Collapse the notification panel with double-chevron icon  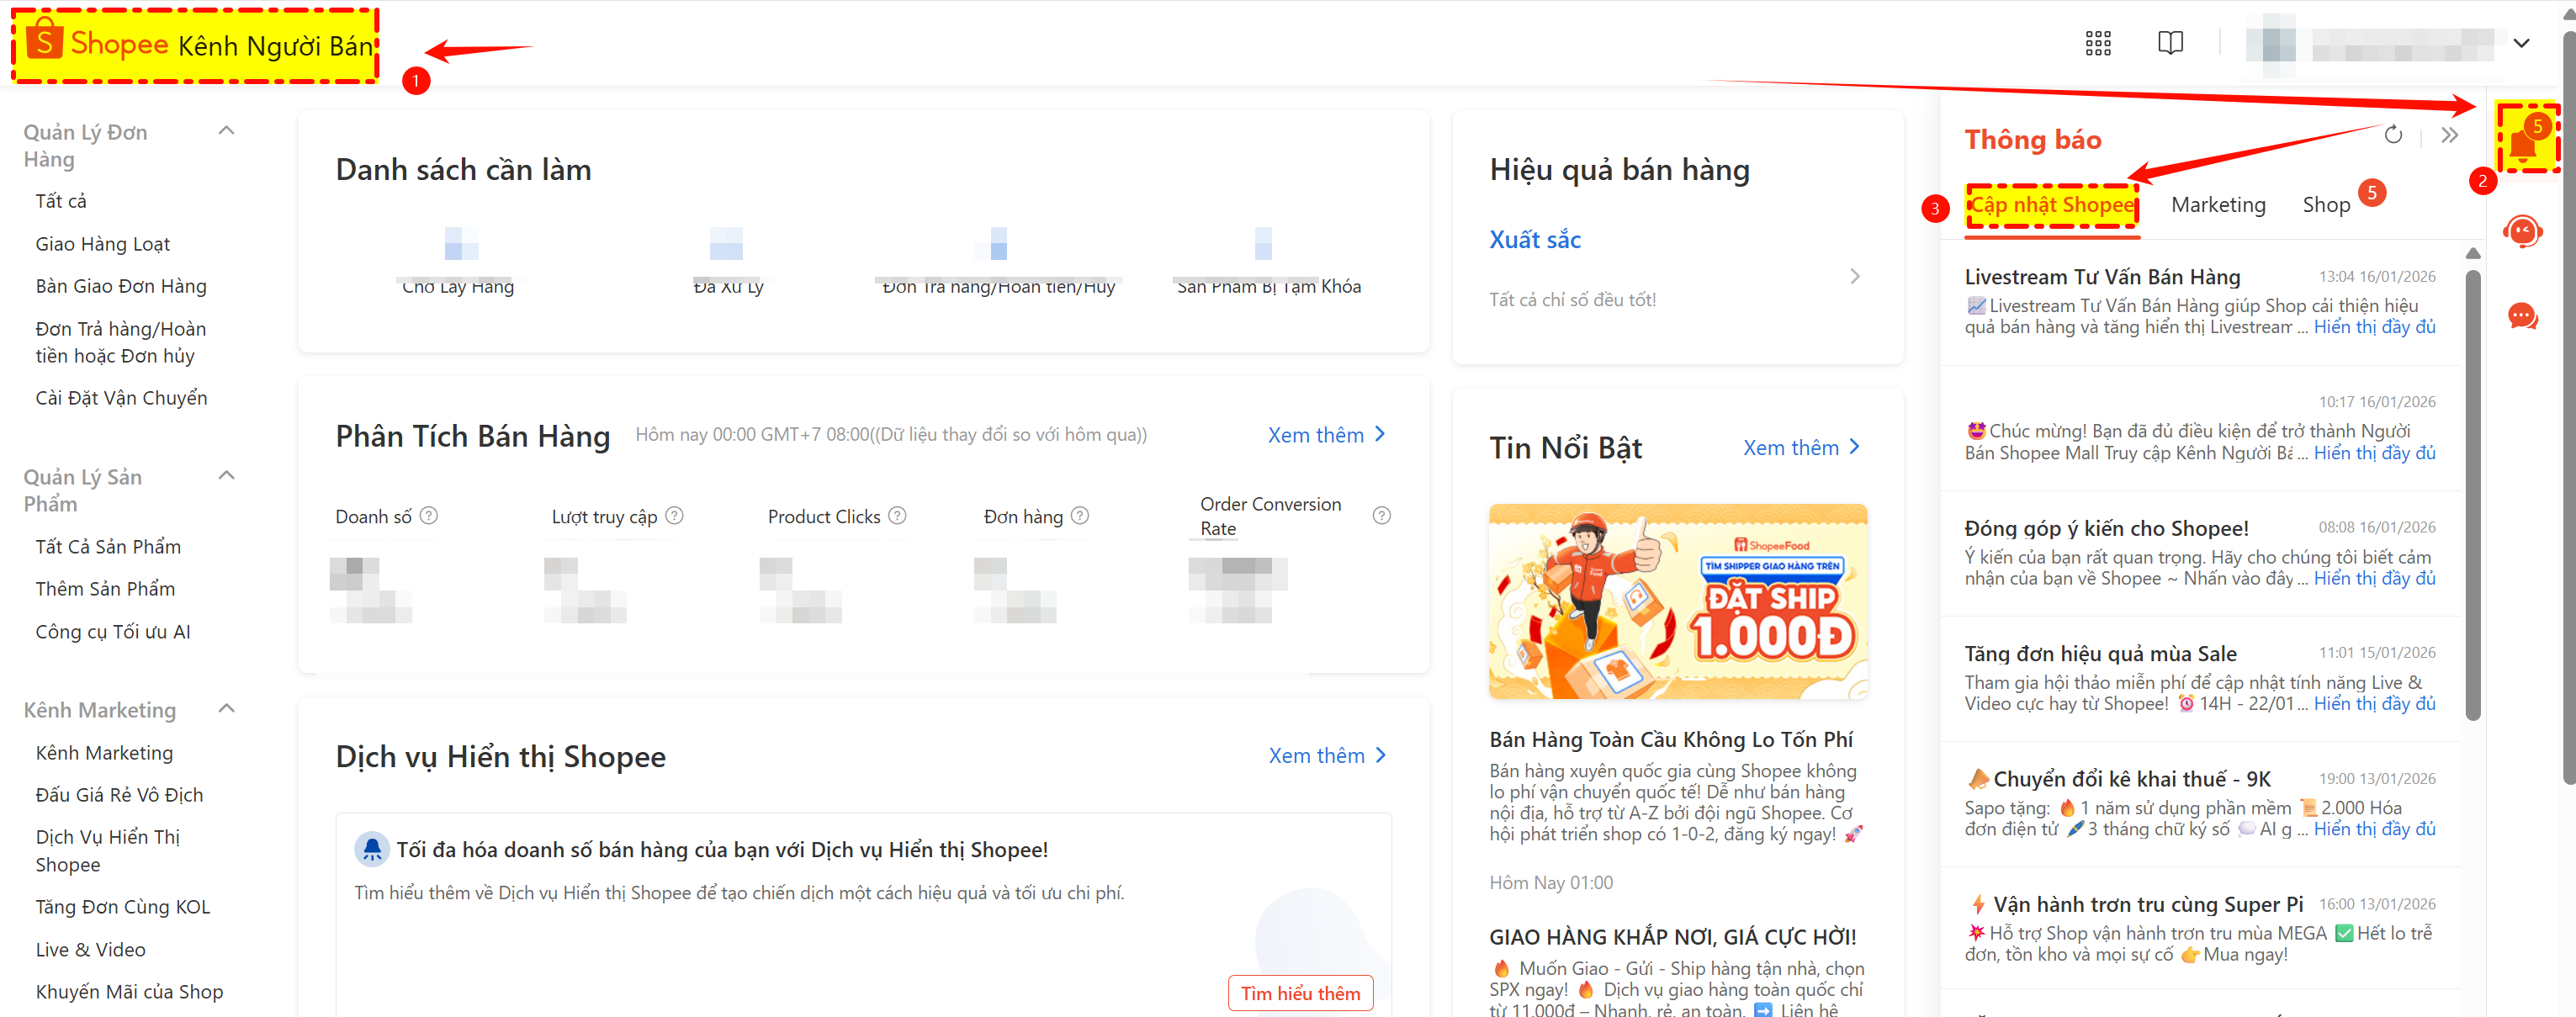click(2450, 135)
